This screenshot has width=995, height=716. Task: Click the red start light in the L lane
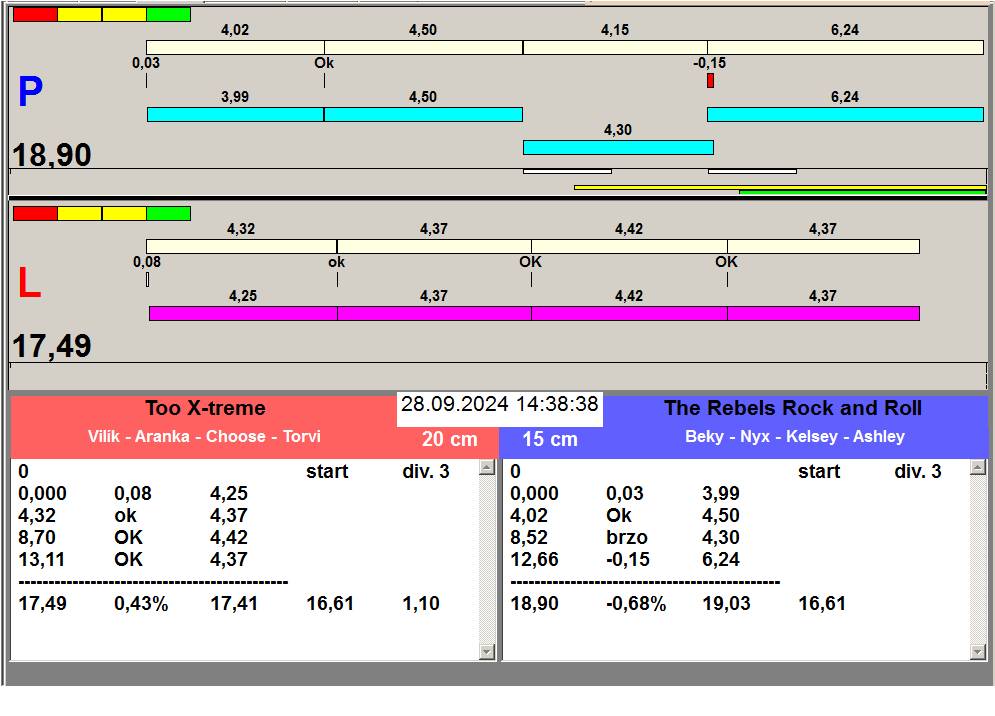pyautogui.click(x=36, y=213)
